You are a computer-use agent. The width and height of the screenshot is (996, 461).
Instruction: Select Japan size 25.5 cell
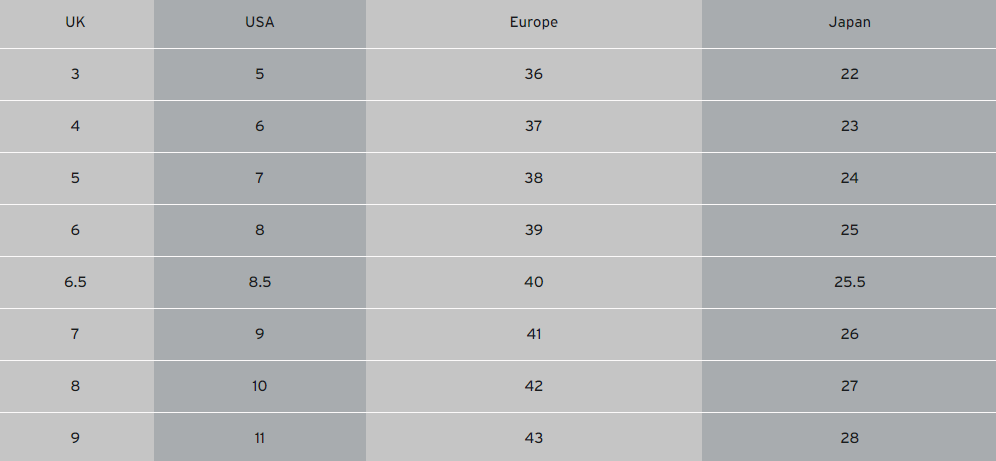click(x=849, y=282)
